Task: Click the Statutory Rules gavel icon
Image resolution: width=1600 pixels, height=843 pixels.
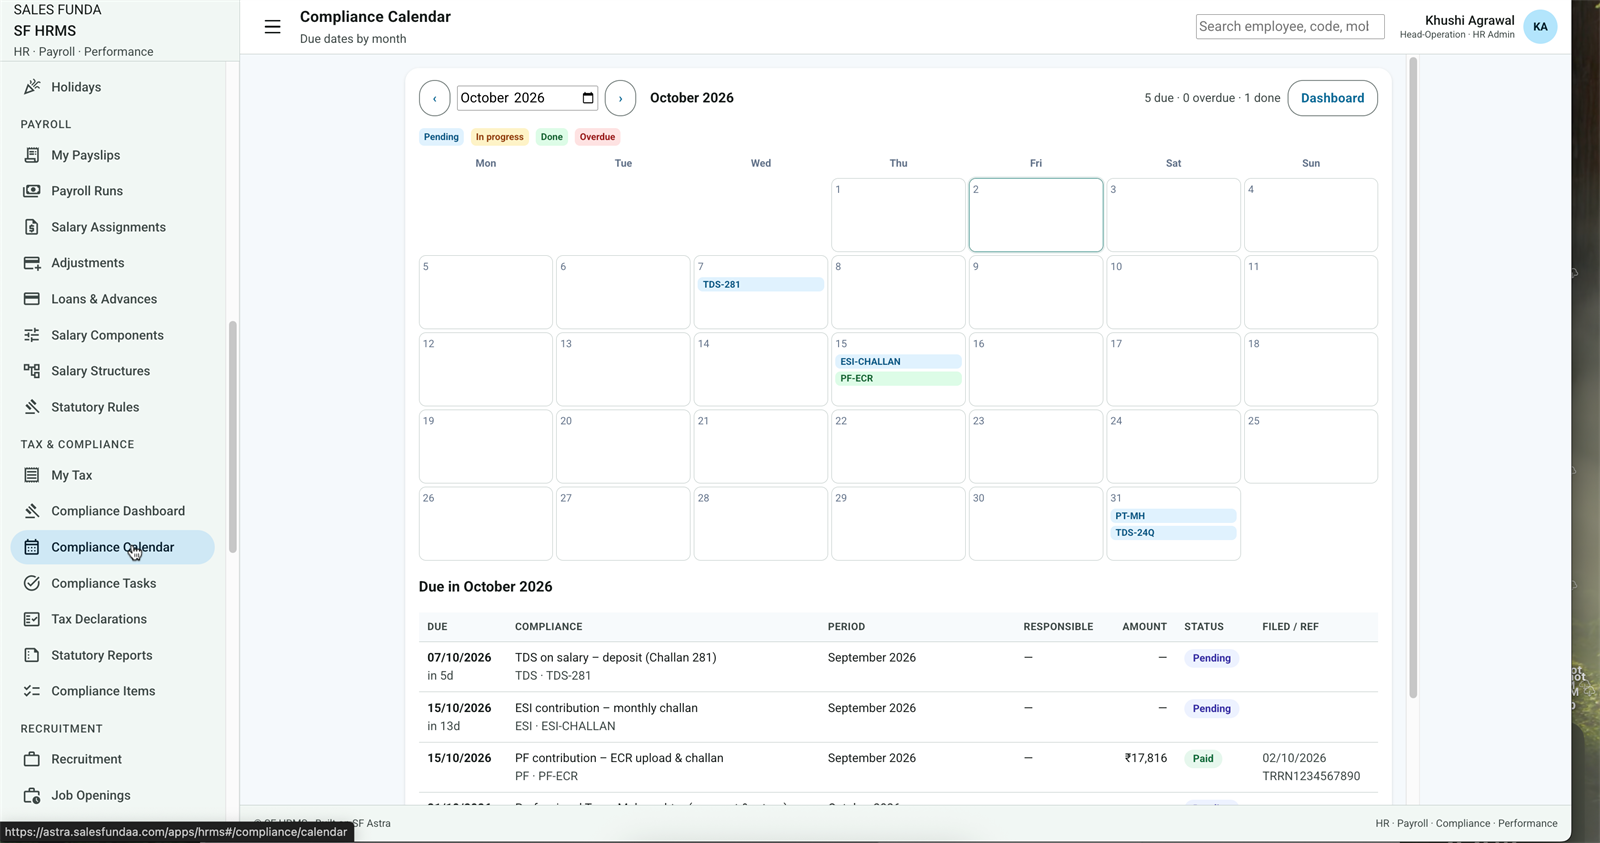Action: (32, 407)
